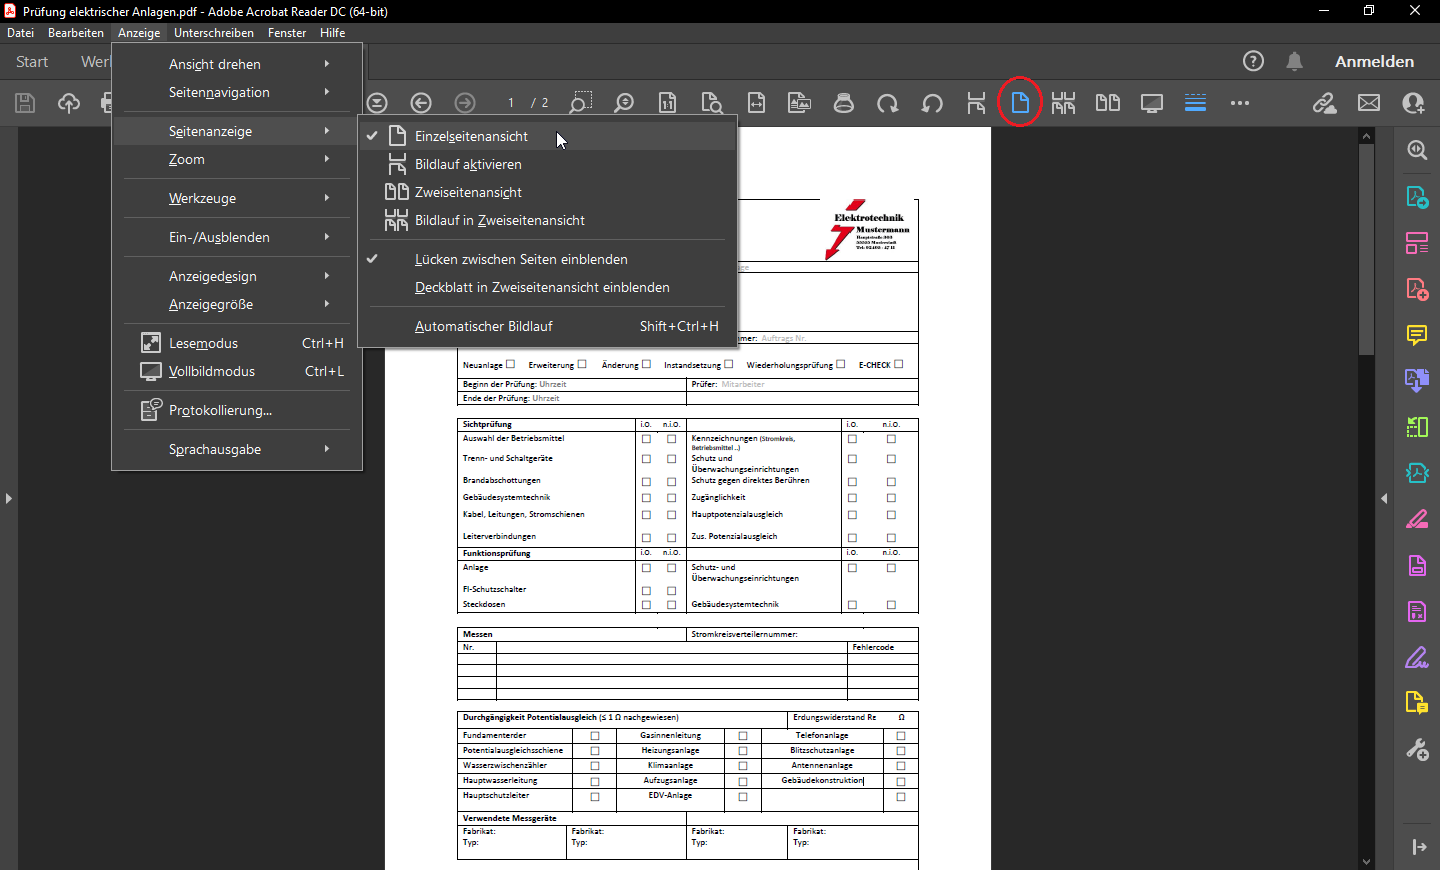Check the Neuanlage checkbox in the form
Image resolution: width=1440 pixels, height=870 pixels.
(x=511, y=364)
